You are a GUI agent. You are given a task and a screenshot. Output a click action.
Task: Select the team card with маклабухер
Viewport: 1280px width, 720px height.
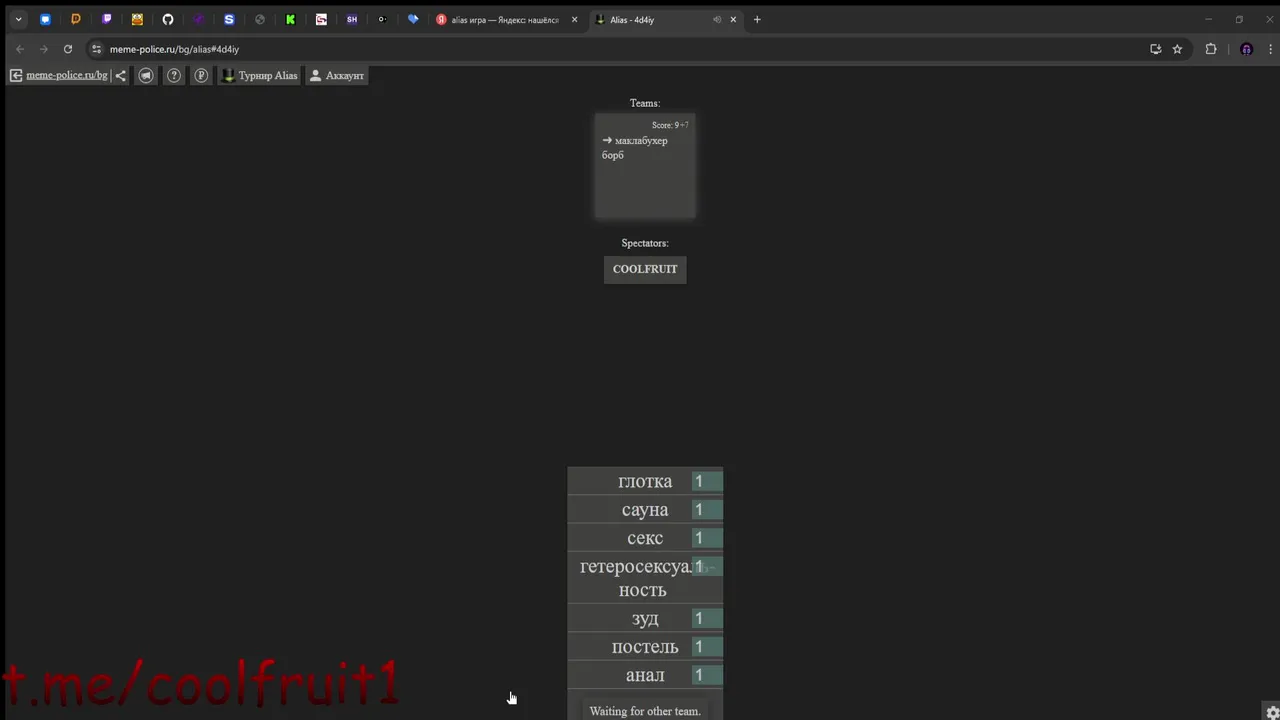[x=645, y=165]
